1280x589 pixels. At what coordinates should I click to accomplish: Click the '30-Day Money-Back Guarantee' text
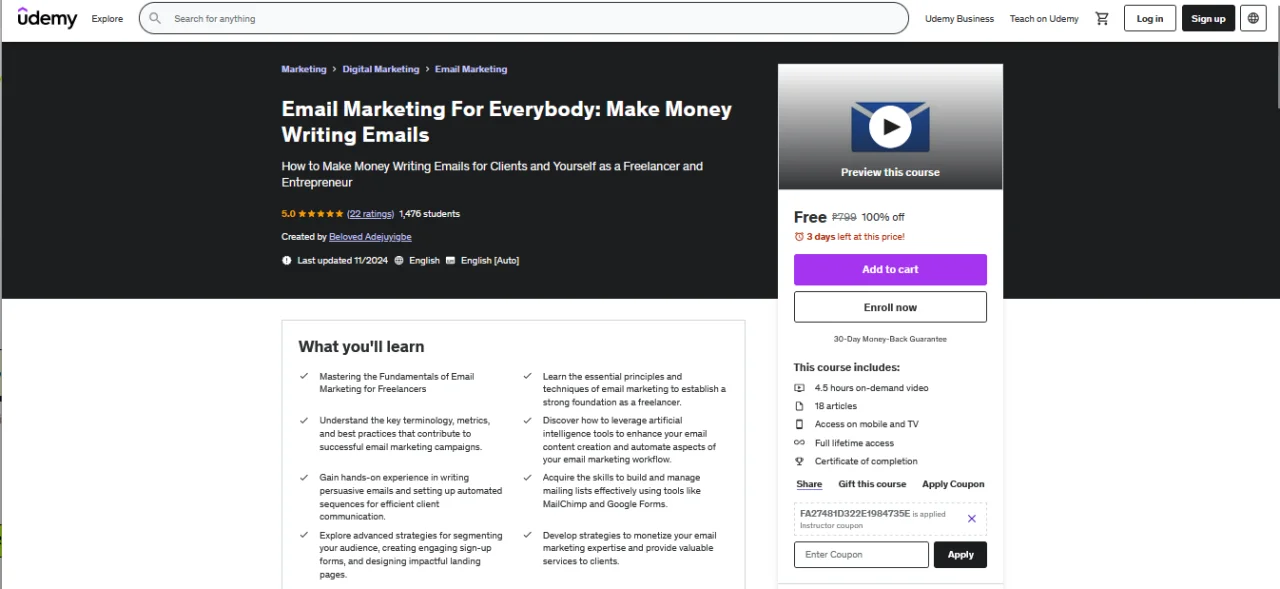point(890,339)
